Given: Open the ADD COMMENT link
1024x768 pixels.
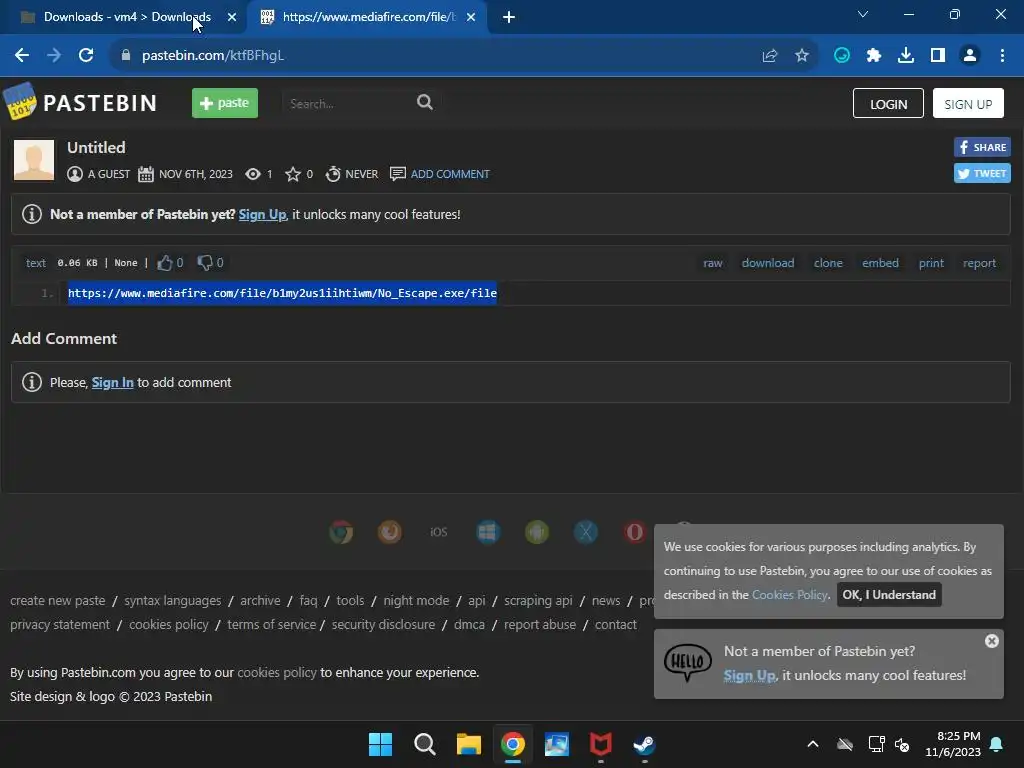Looking at the screenshot, I should (x=450, y=174).
